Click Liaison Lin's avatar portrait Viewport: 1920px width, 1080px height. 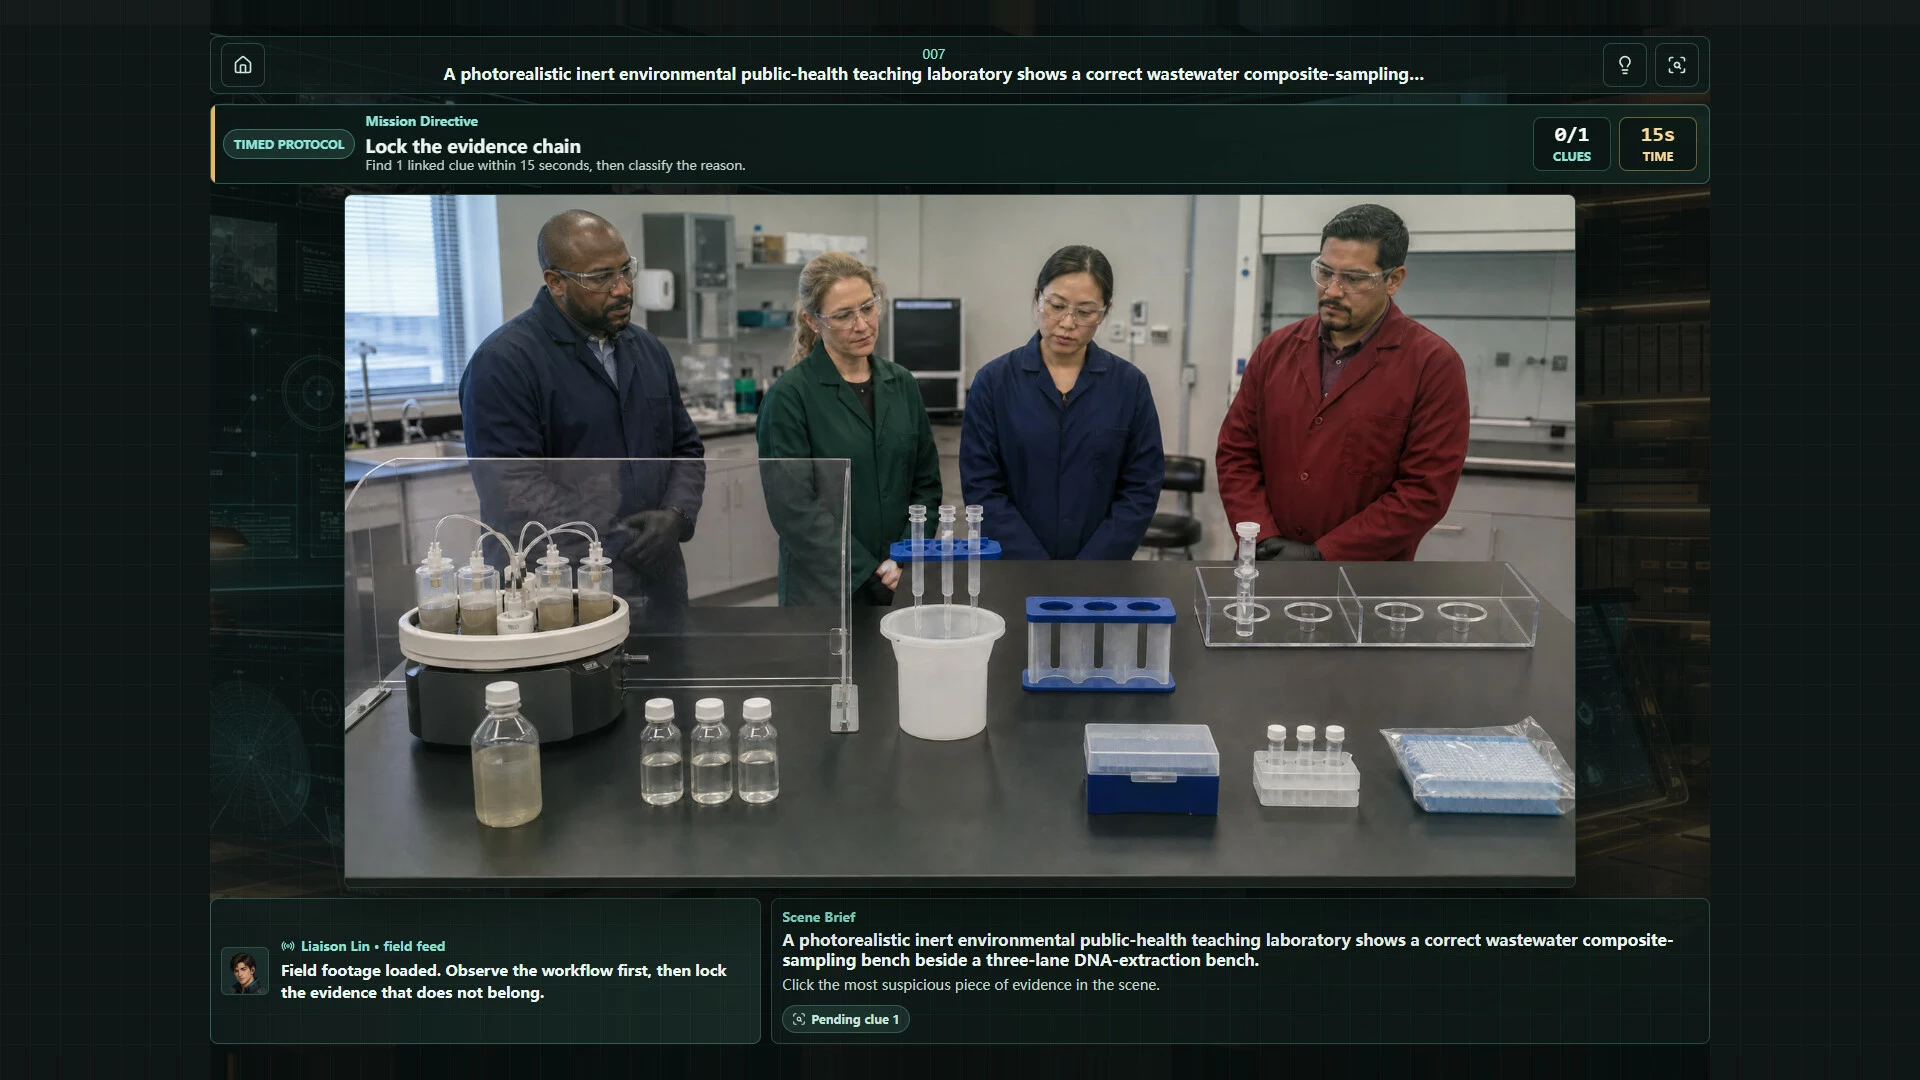click(x=245, y=971)
